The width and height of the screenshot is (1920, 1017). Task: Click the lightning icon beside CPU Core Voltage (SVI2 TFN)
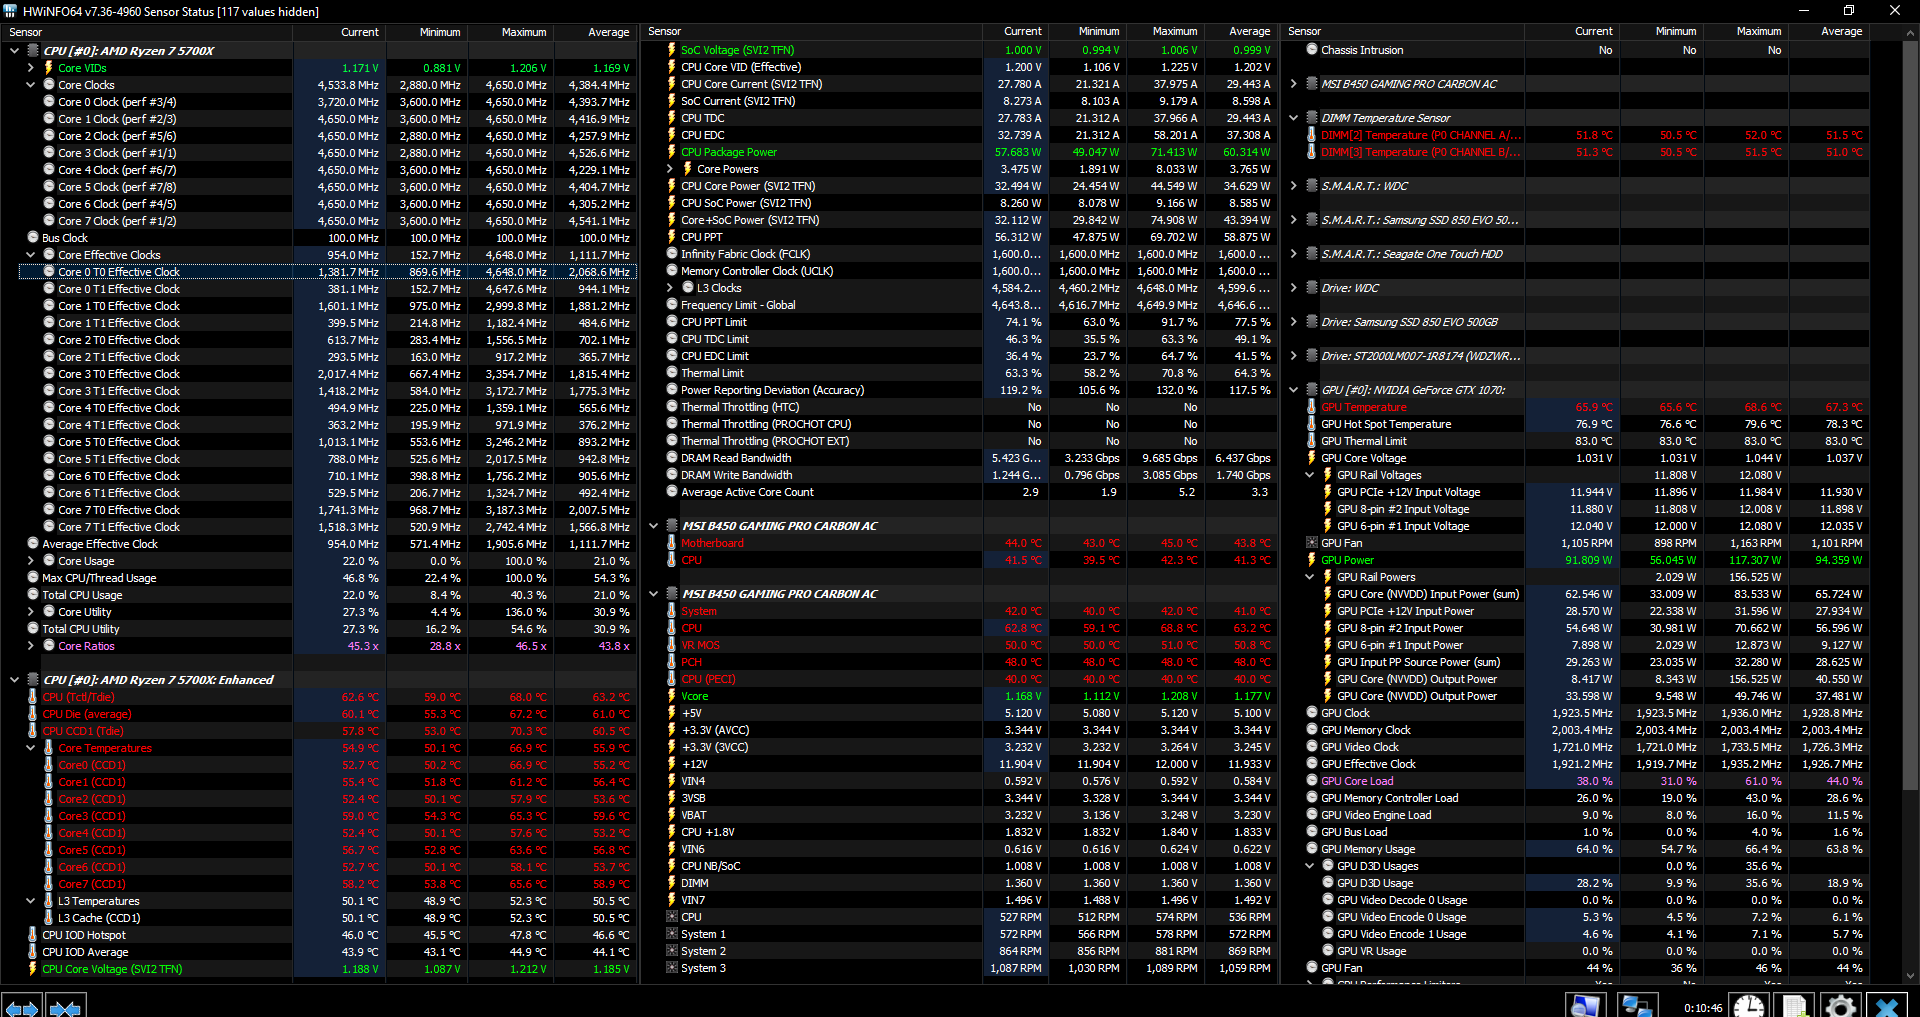tap(33, 969)
